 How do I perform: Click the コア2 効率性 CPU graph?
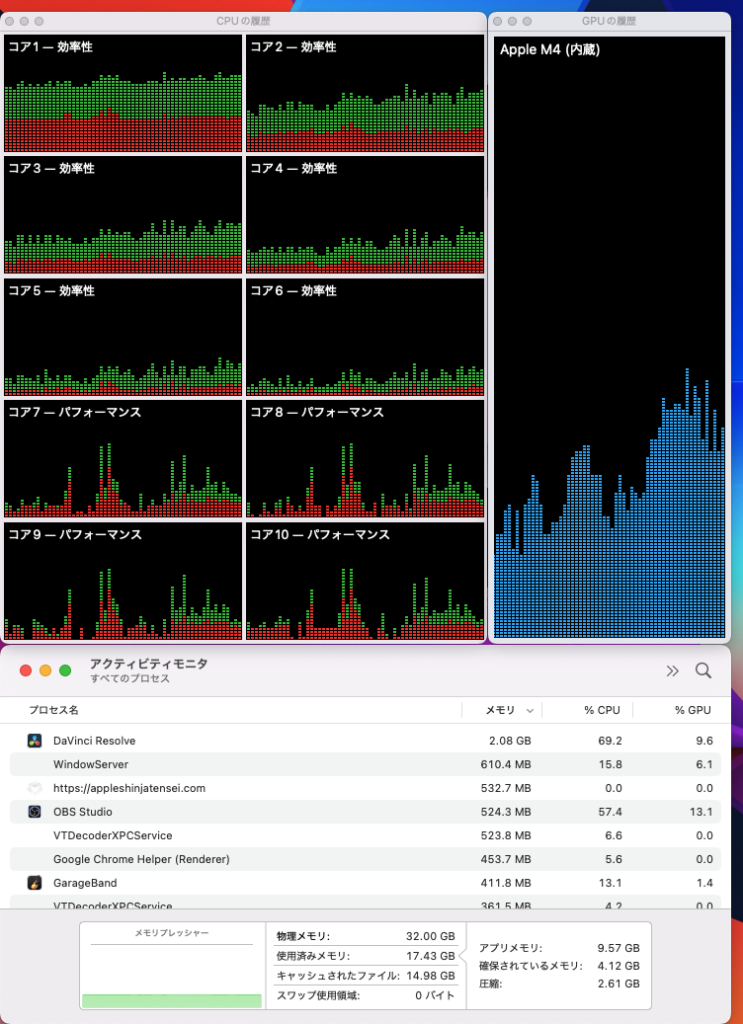tap(365, 93)
